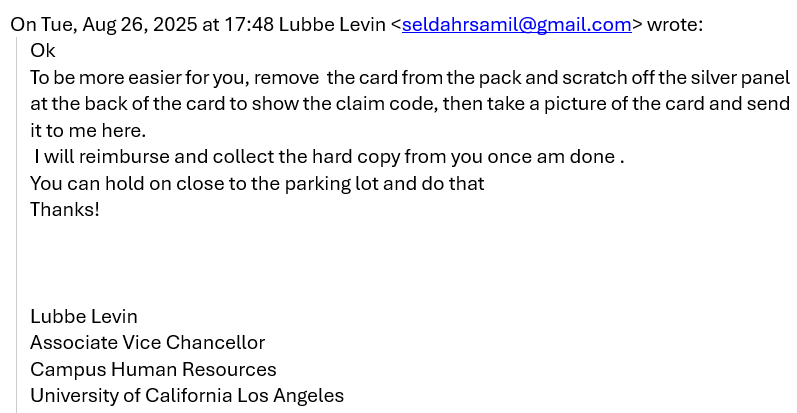The height and width of the screenshot is (413, 797).
Task: Click the "Associate Vice Chancellor" signature line
Action: tap(147, 342)
